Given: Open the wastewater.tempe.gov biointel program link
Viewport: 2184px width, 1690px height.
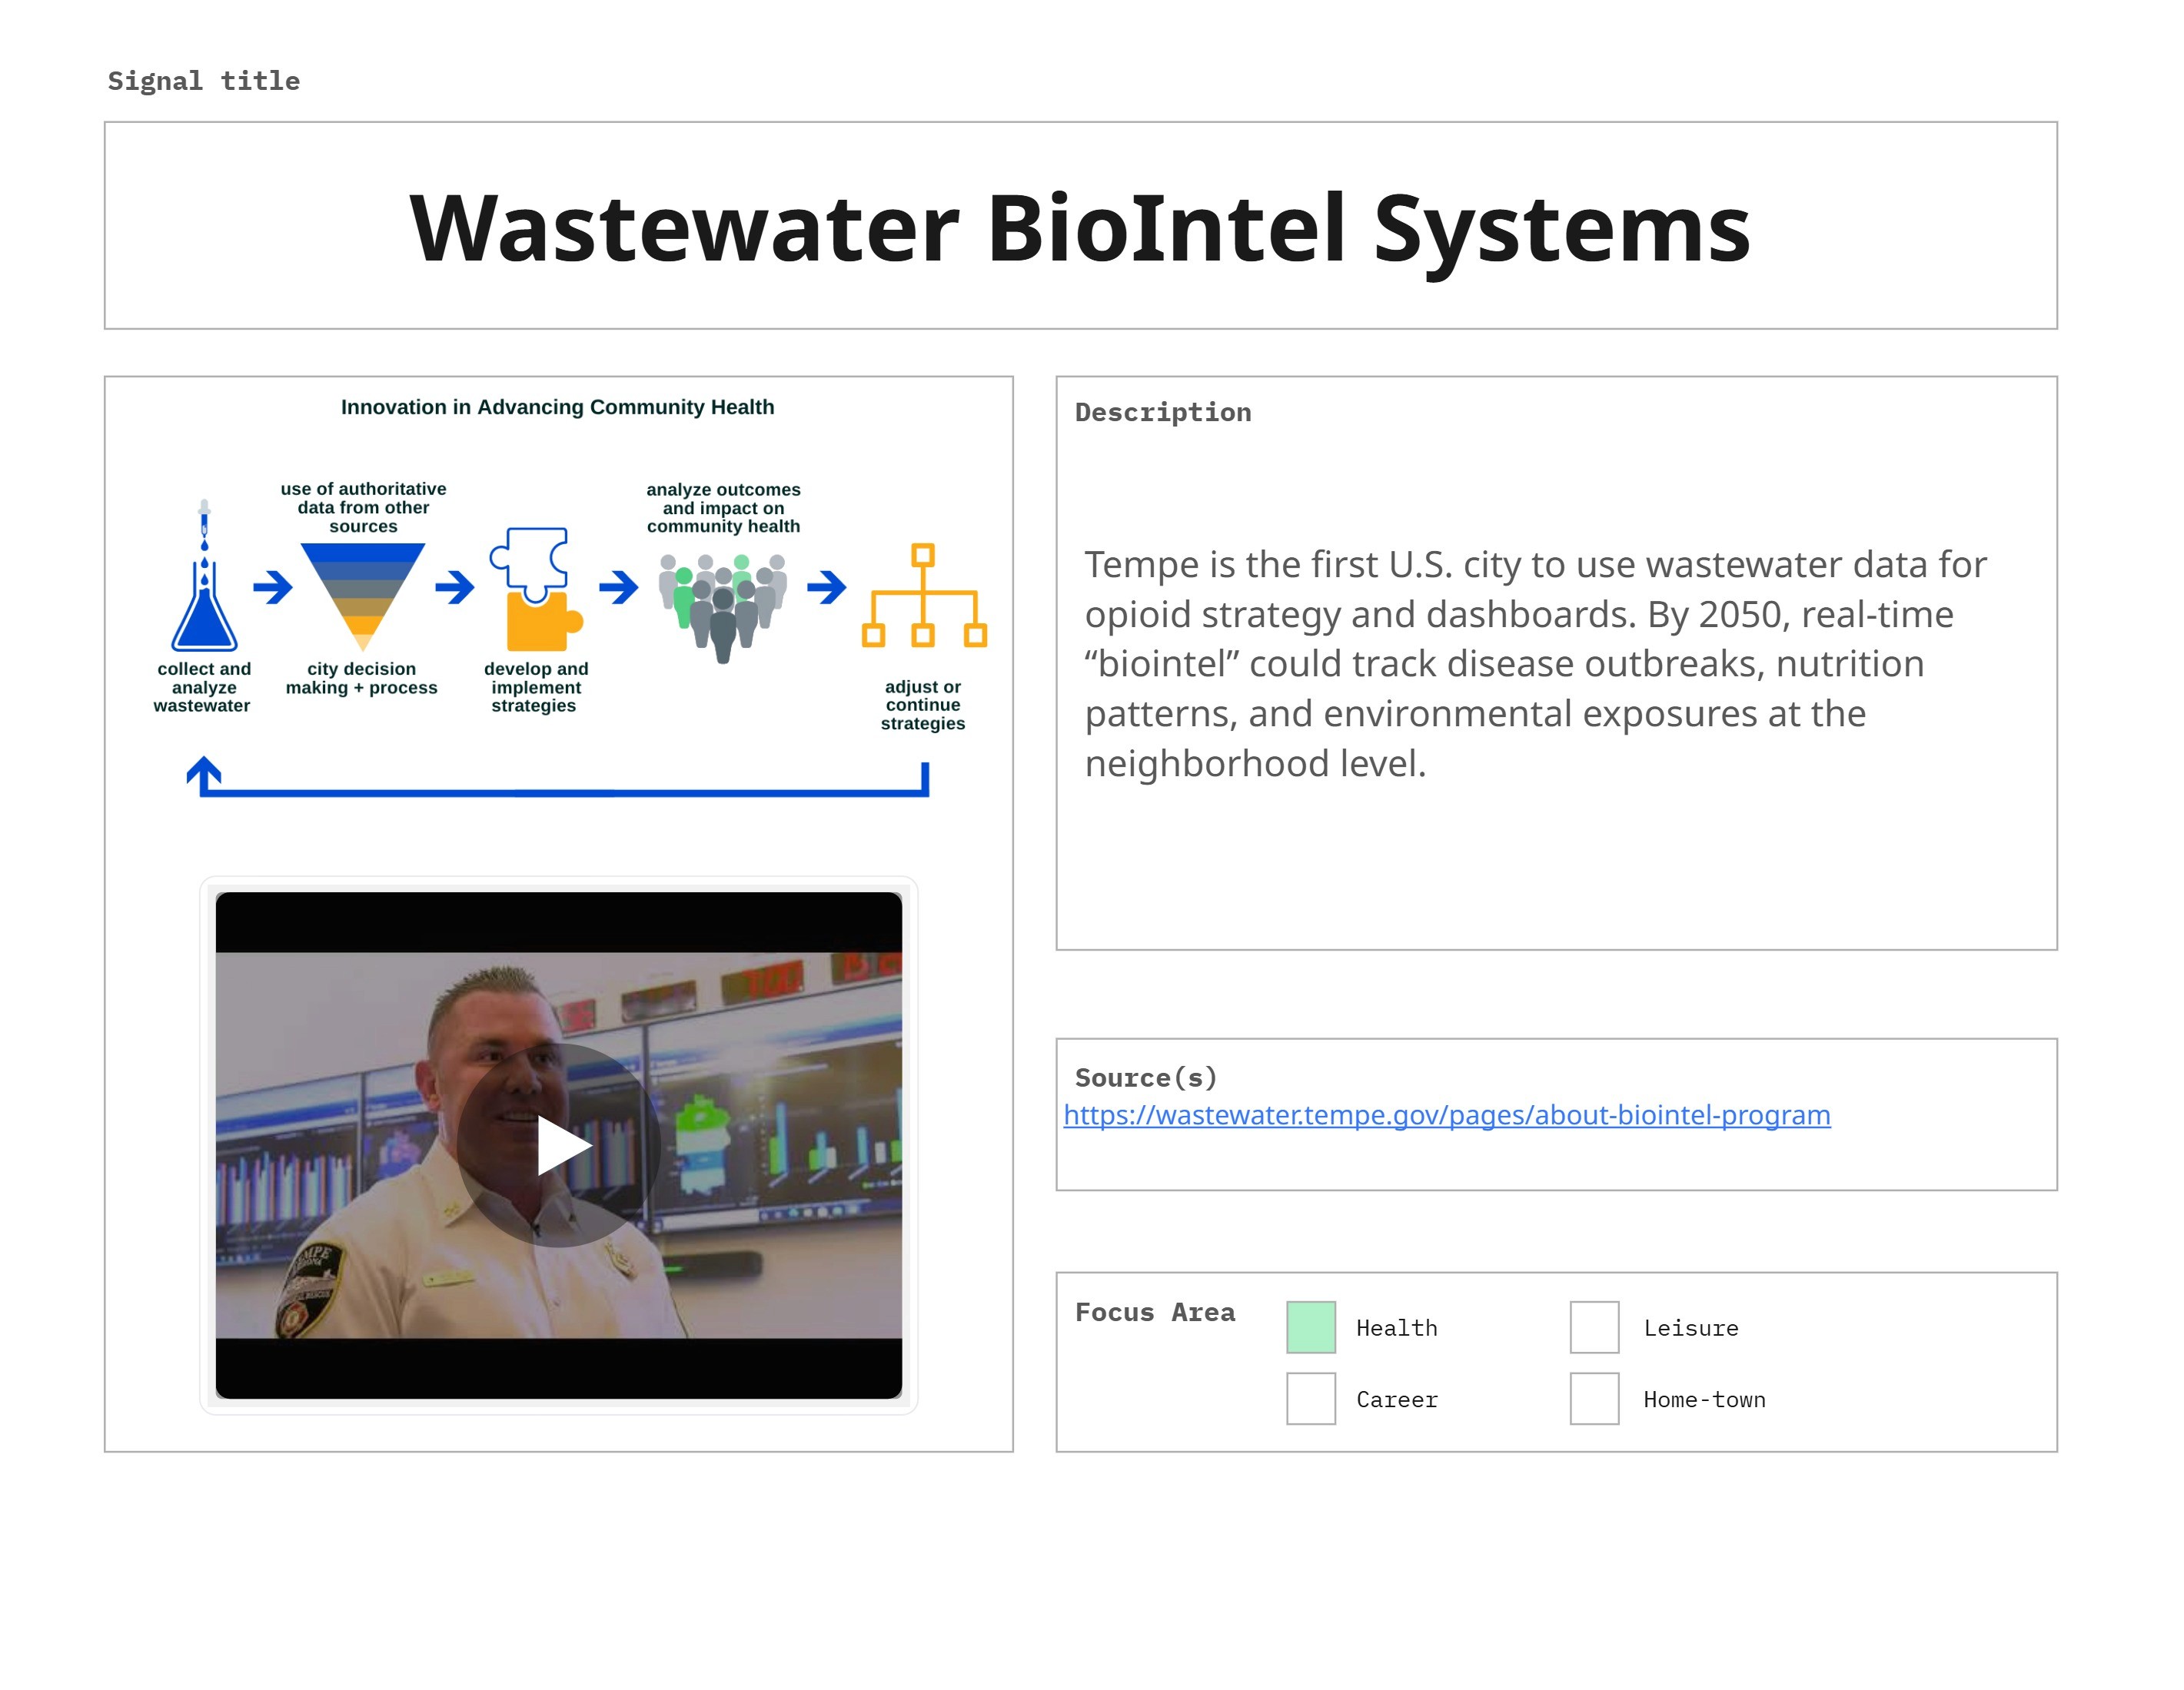Looking at the screenshot, I should (1446, 1115).
